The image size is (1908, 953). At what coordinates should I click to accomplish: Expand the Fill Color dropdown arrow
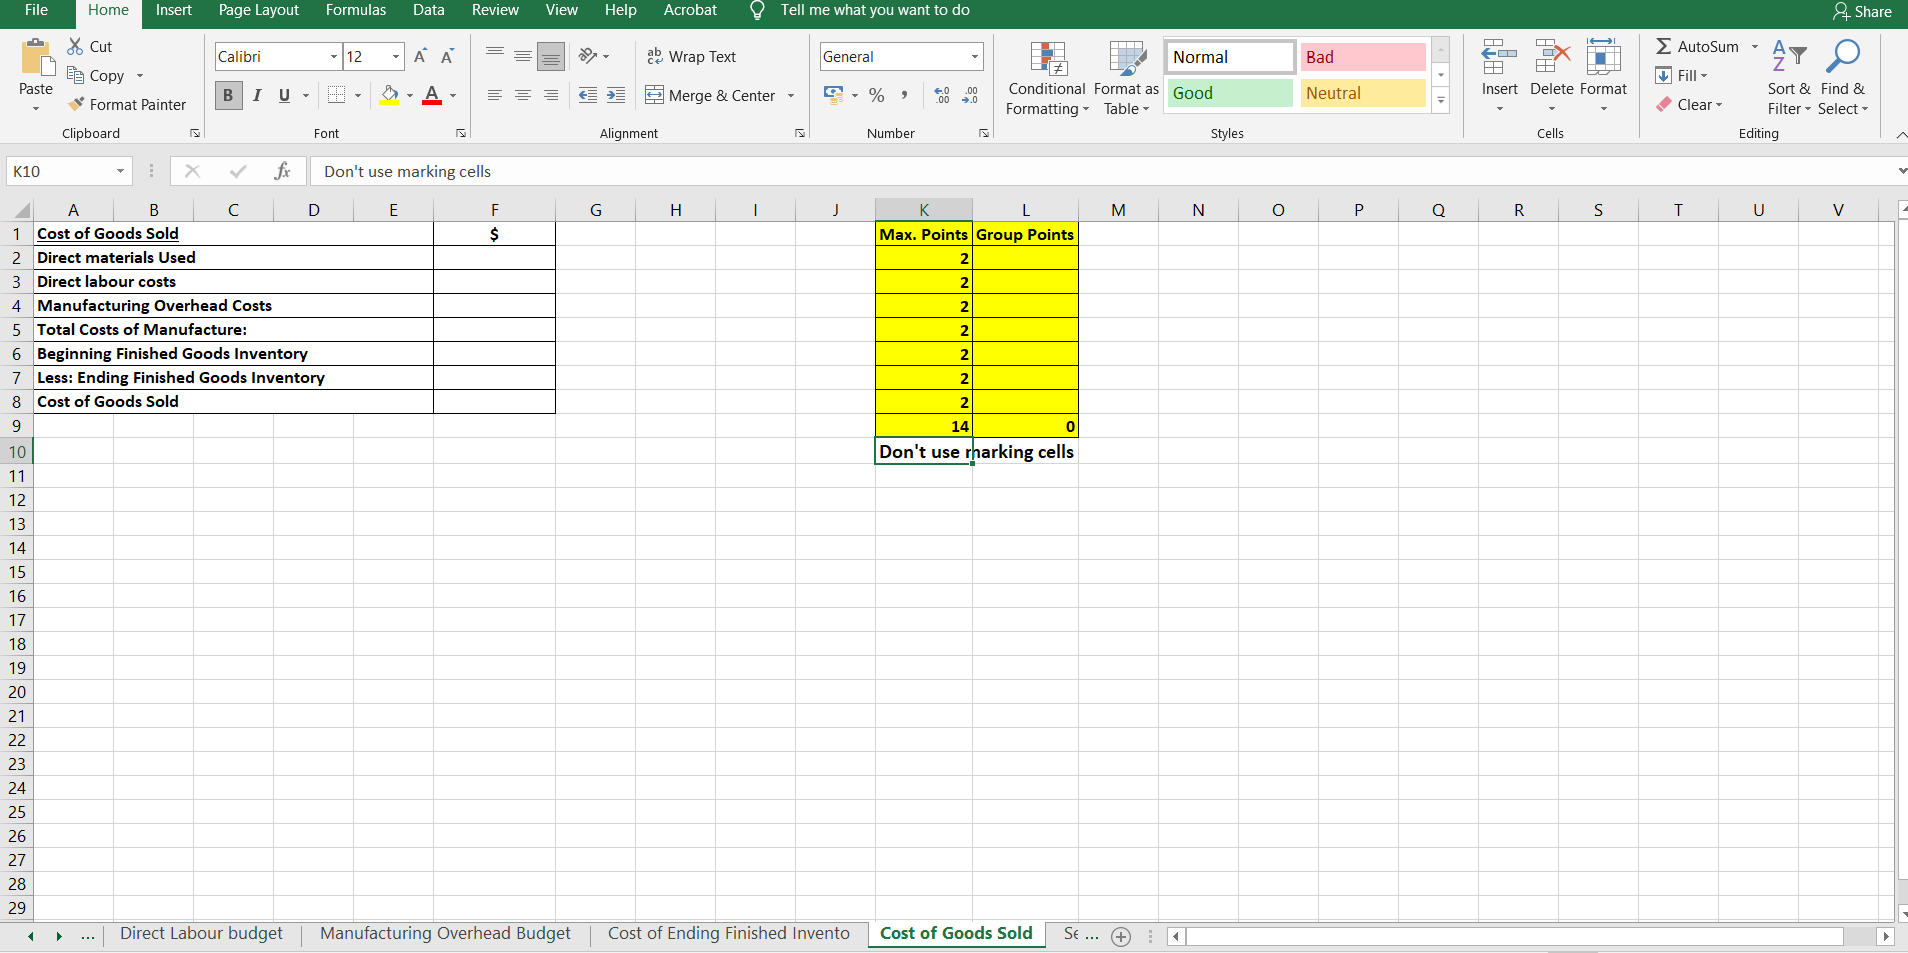point(409,95)
